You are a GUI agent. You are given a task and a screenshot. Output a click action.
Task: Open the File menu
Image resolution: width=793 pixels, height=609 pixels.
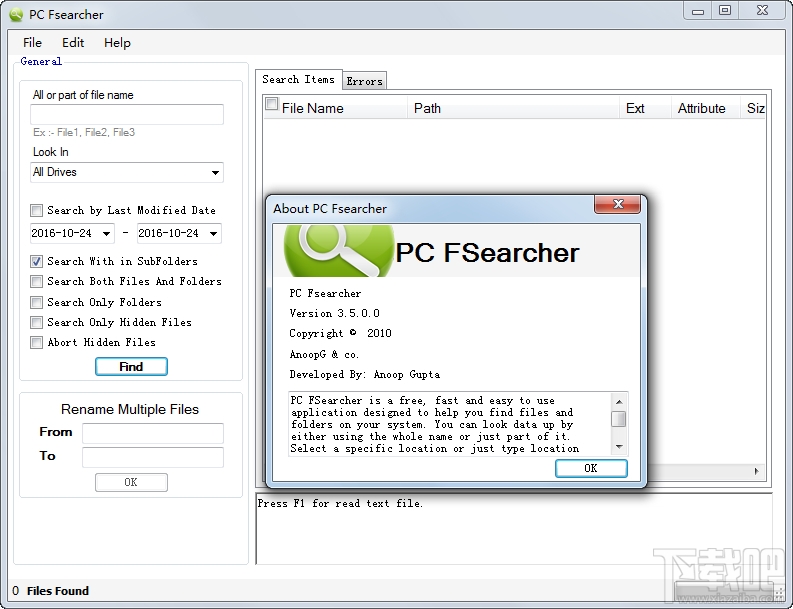(32, 42)
